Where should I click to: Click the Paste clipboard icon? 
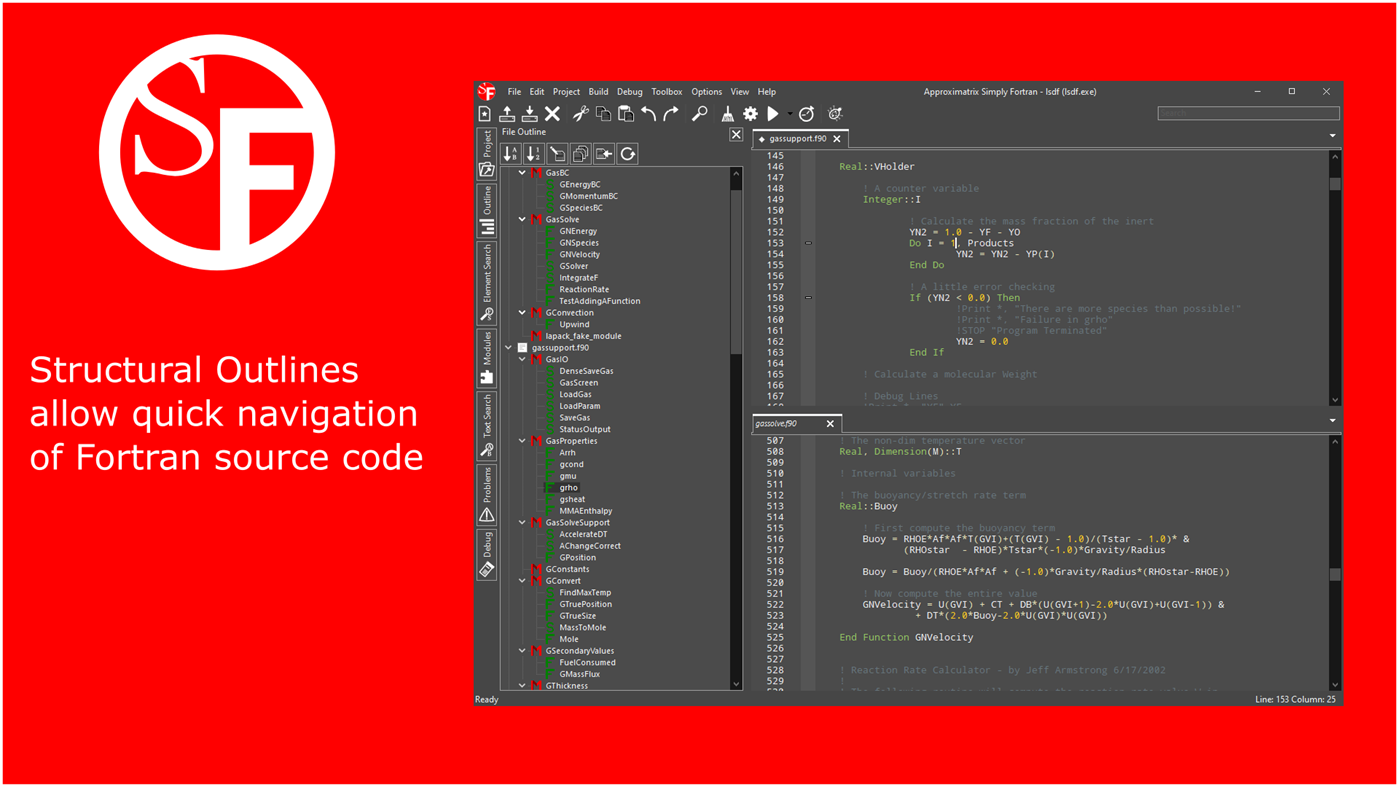point(626,114)
